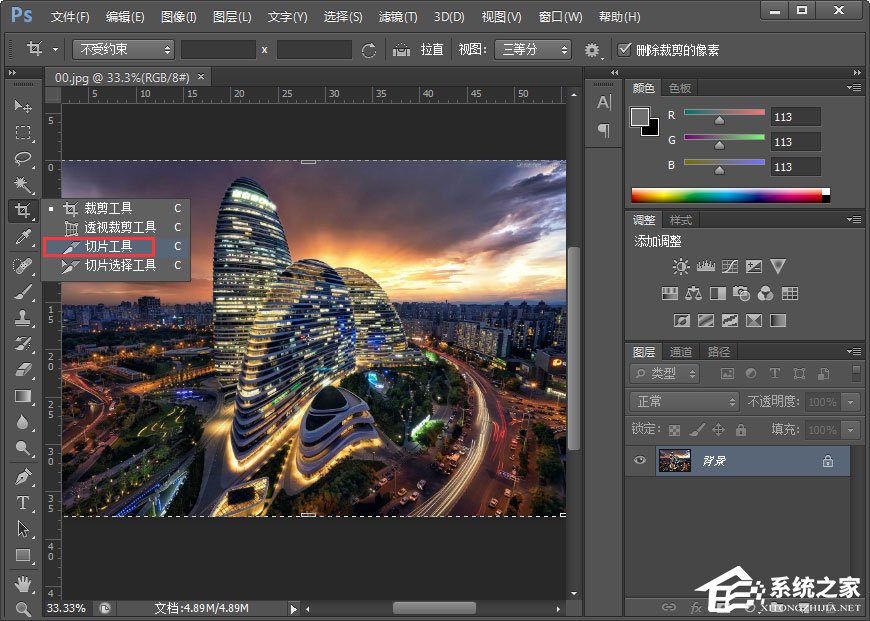
Task: Open the 正常 blend mode dropdown
Action: 683,402
